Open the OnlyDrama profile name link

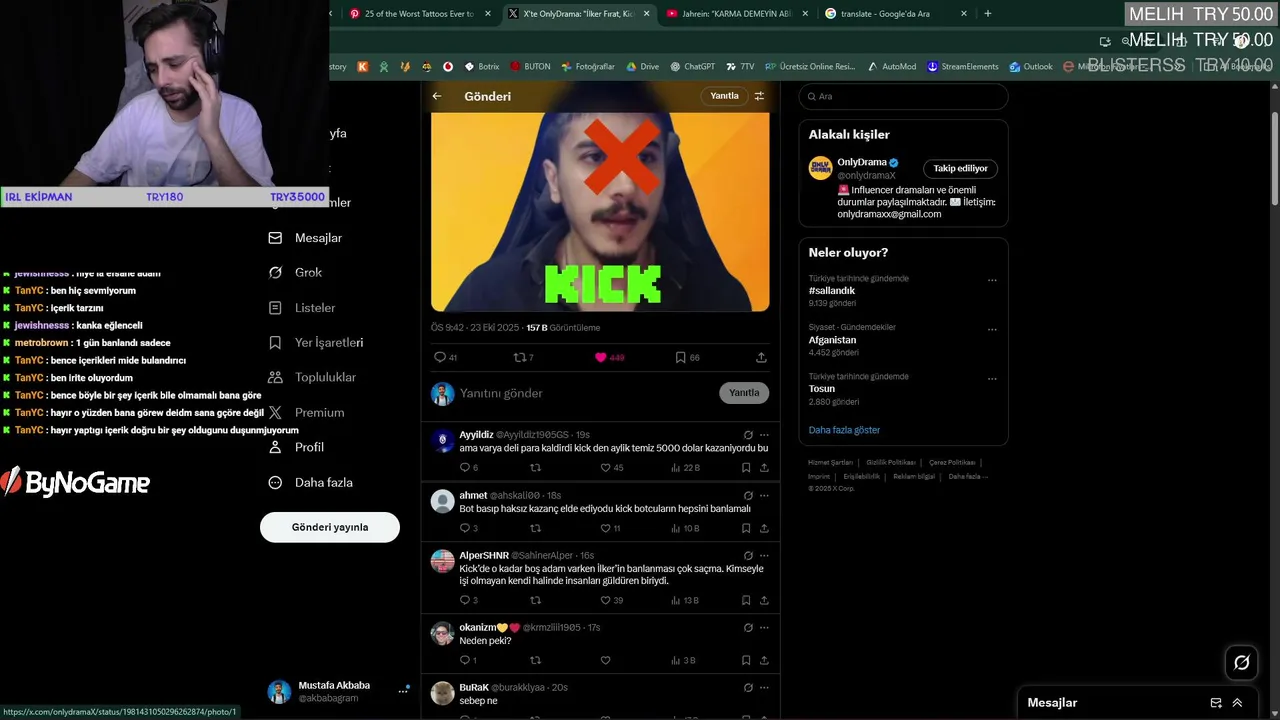pos(862,162)
